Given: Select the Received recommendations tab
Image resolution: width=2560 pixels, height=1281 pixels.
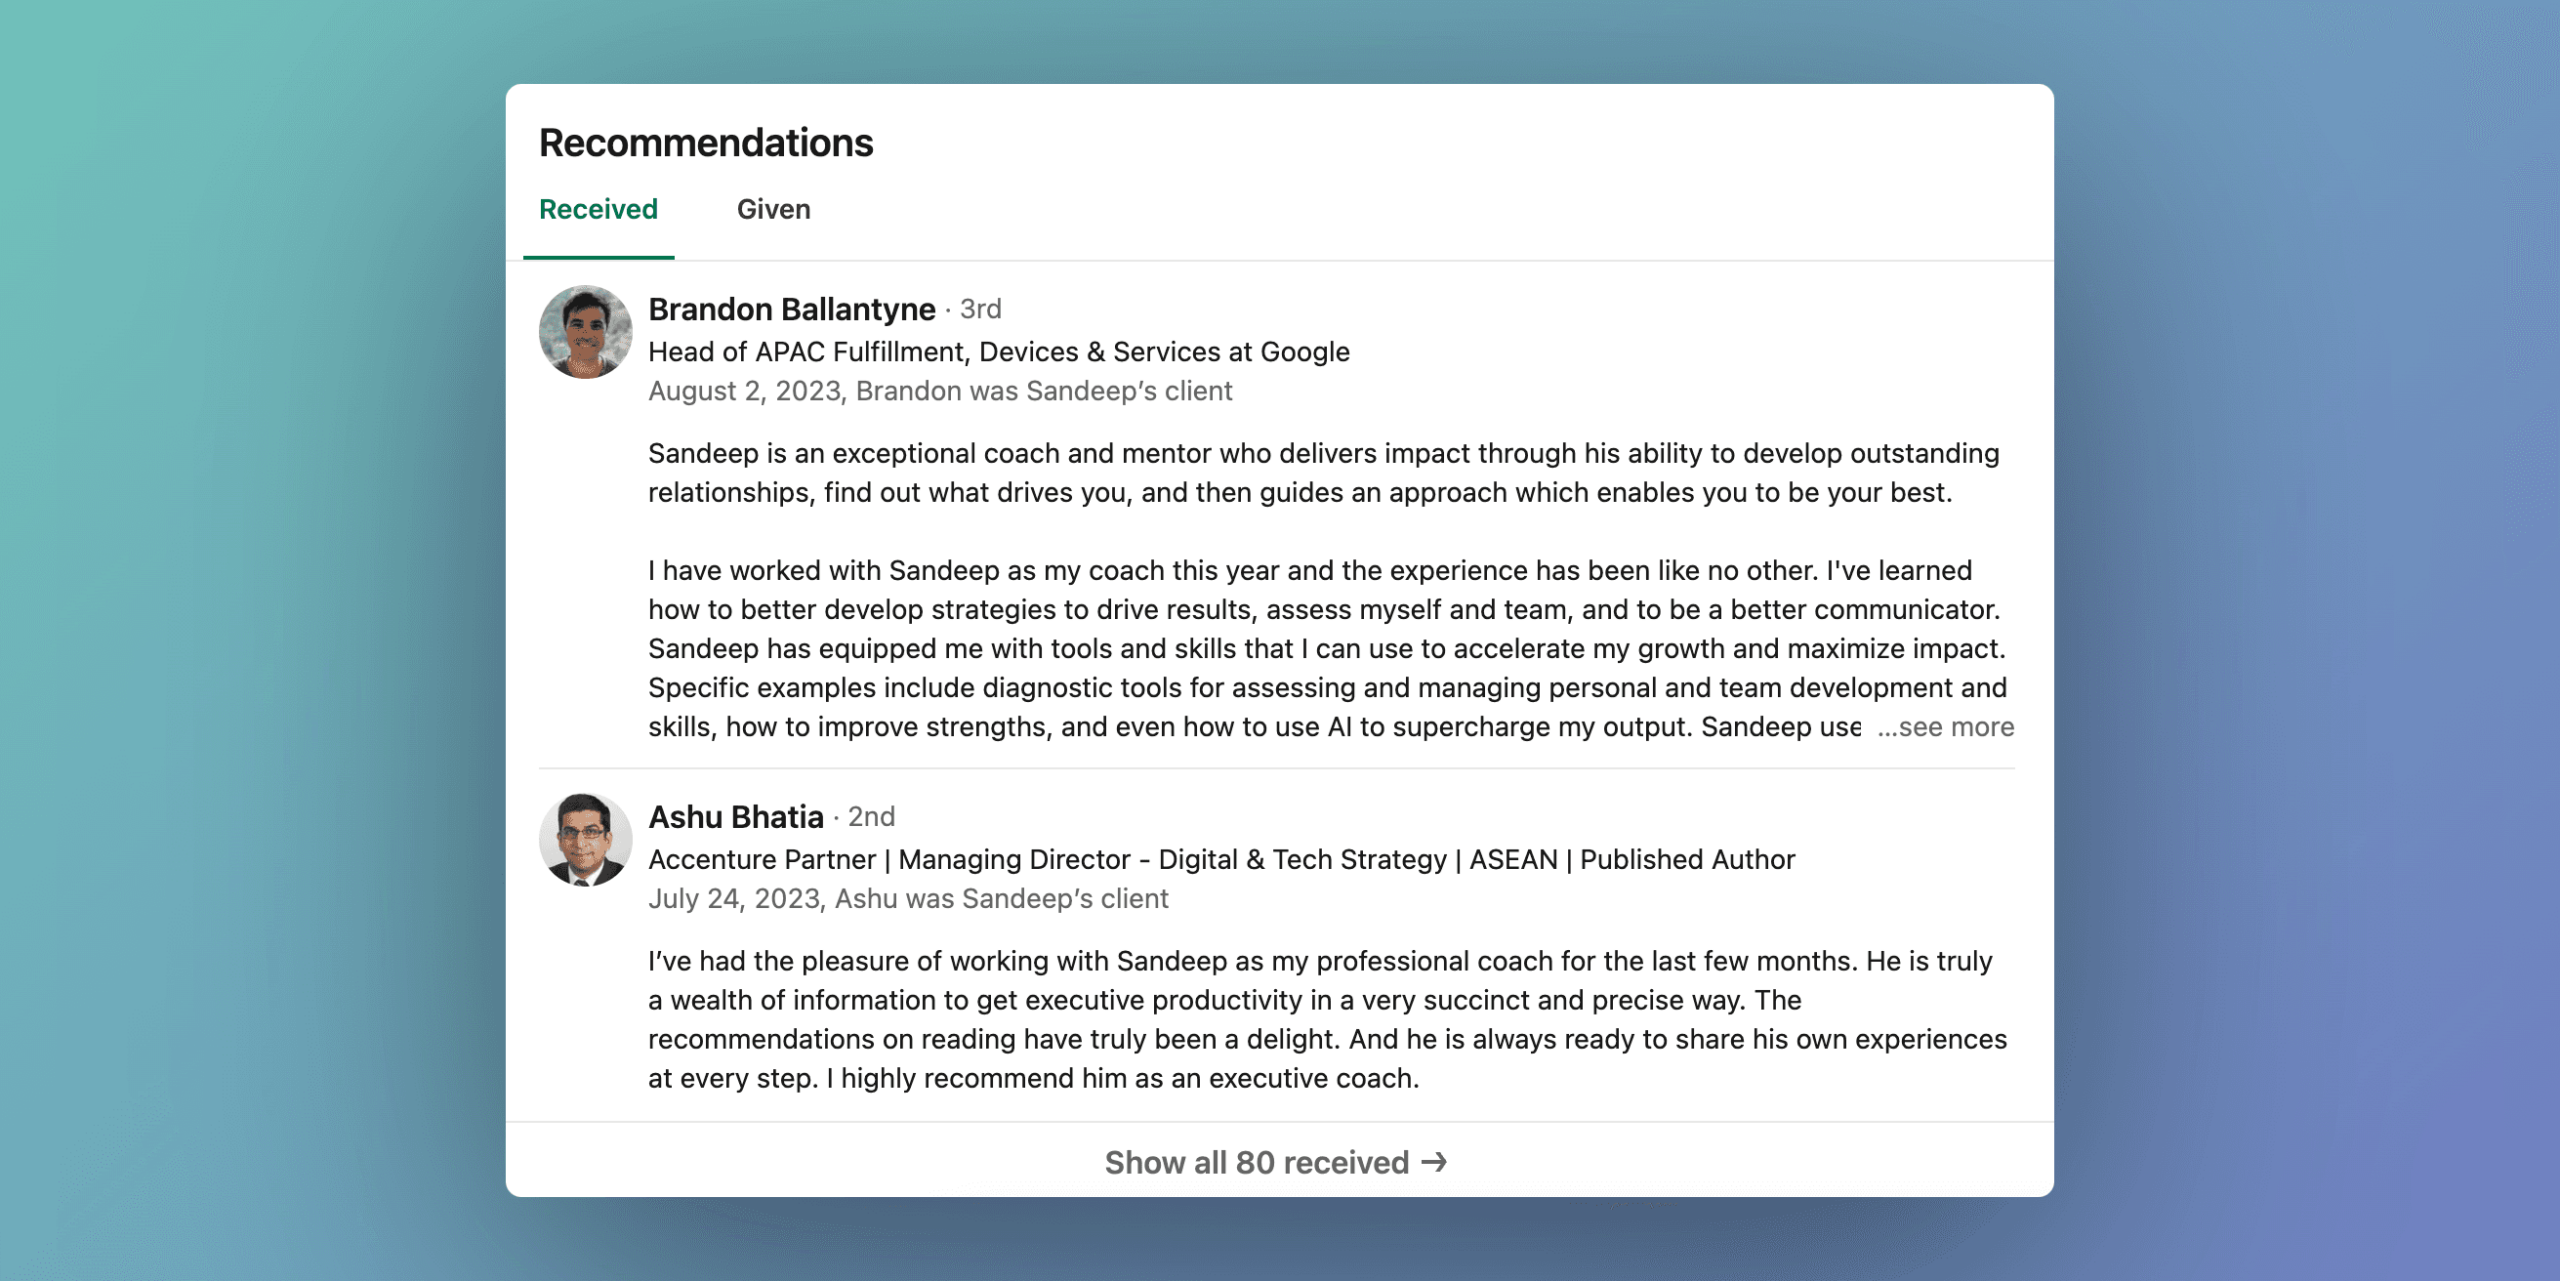Looking at the screenshot, I should [x=598, y=209].
